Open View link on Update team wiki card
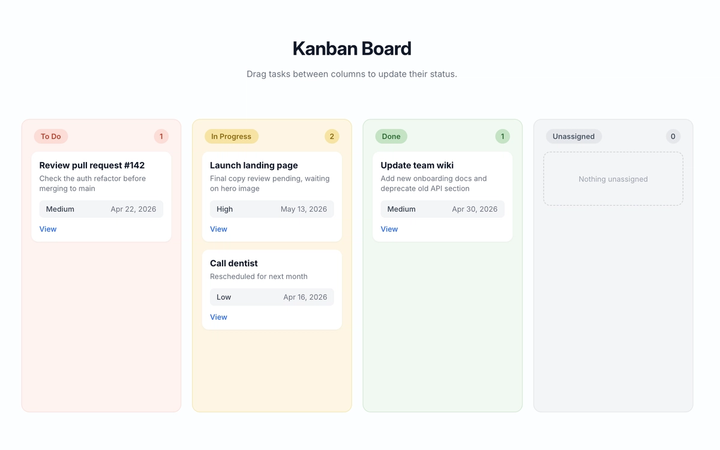 click(389, 229)
